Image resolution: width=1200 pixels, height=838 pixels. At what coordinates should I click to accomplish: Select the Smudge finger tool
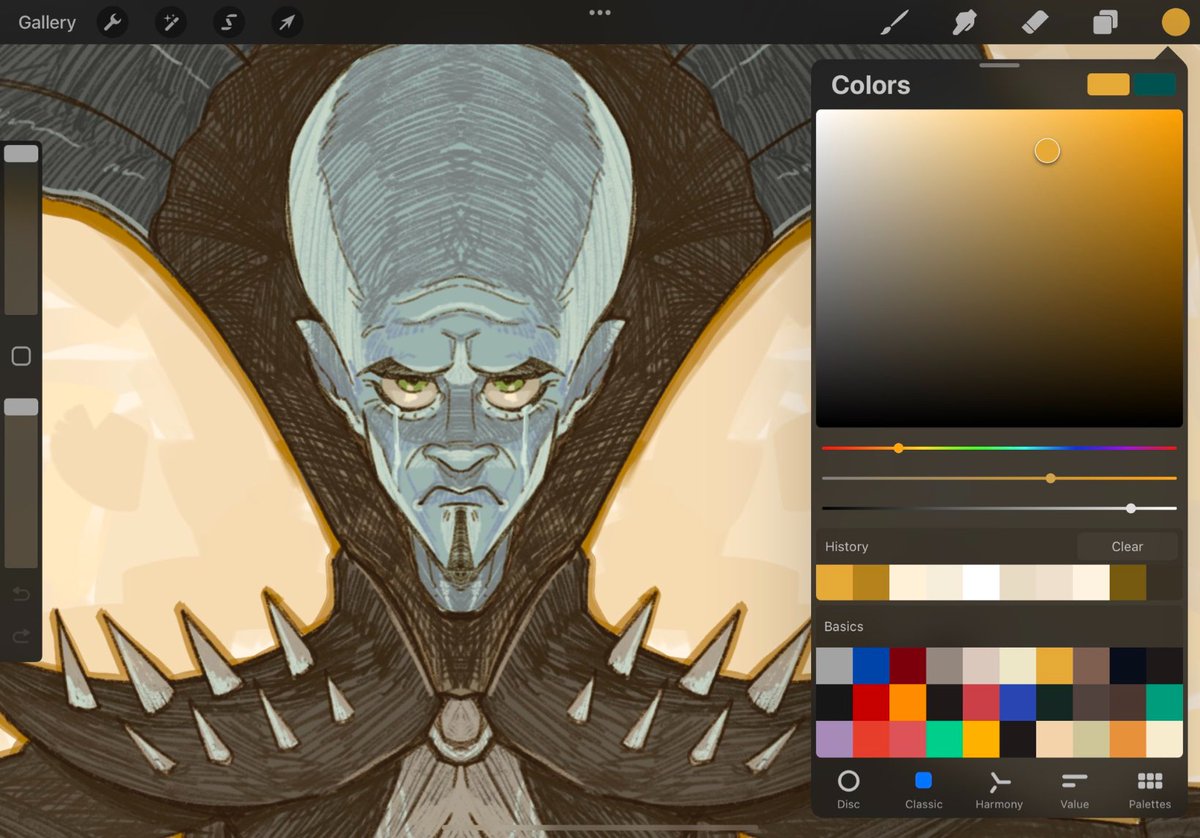(x=964, y=22)
